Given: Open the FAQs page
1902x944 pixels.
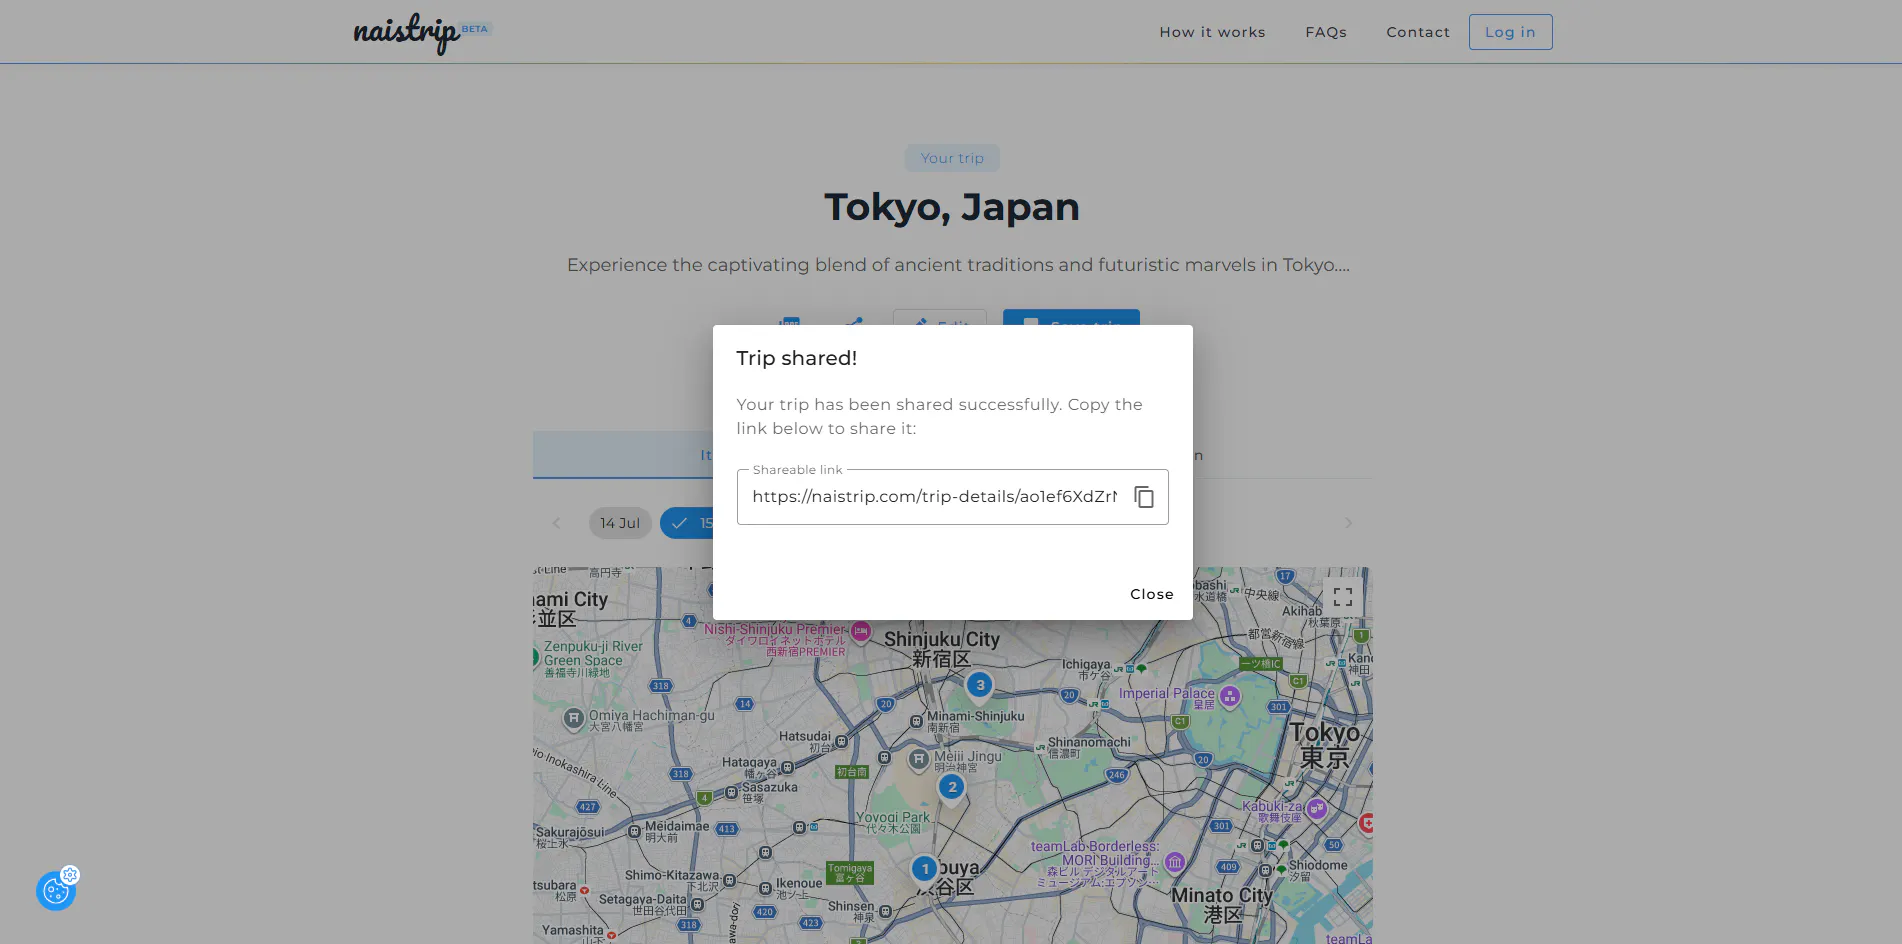Looking at the screenshot, I should point(1326,32).
